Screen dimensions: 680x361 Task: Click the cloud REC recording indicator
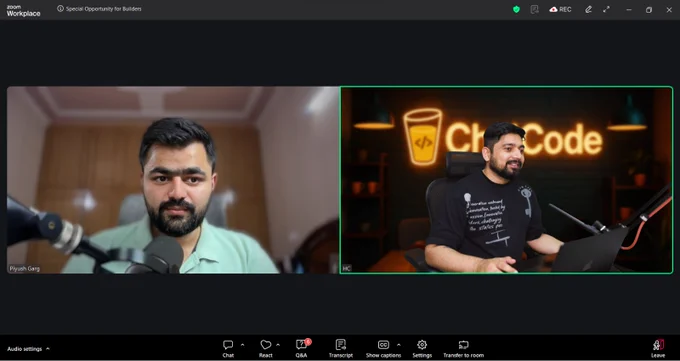tap(560, 9)
